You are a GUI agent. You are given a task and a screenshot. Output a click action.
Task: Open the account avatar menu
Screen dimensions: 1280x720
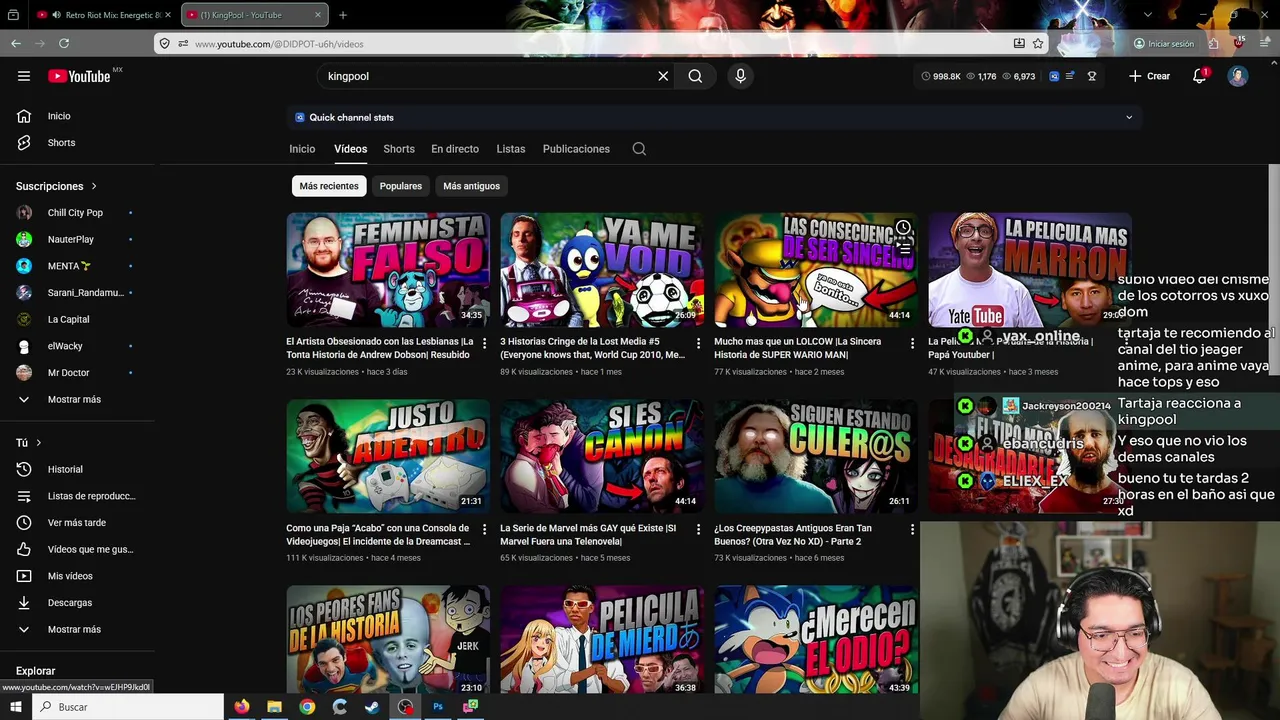1238,76
